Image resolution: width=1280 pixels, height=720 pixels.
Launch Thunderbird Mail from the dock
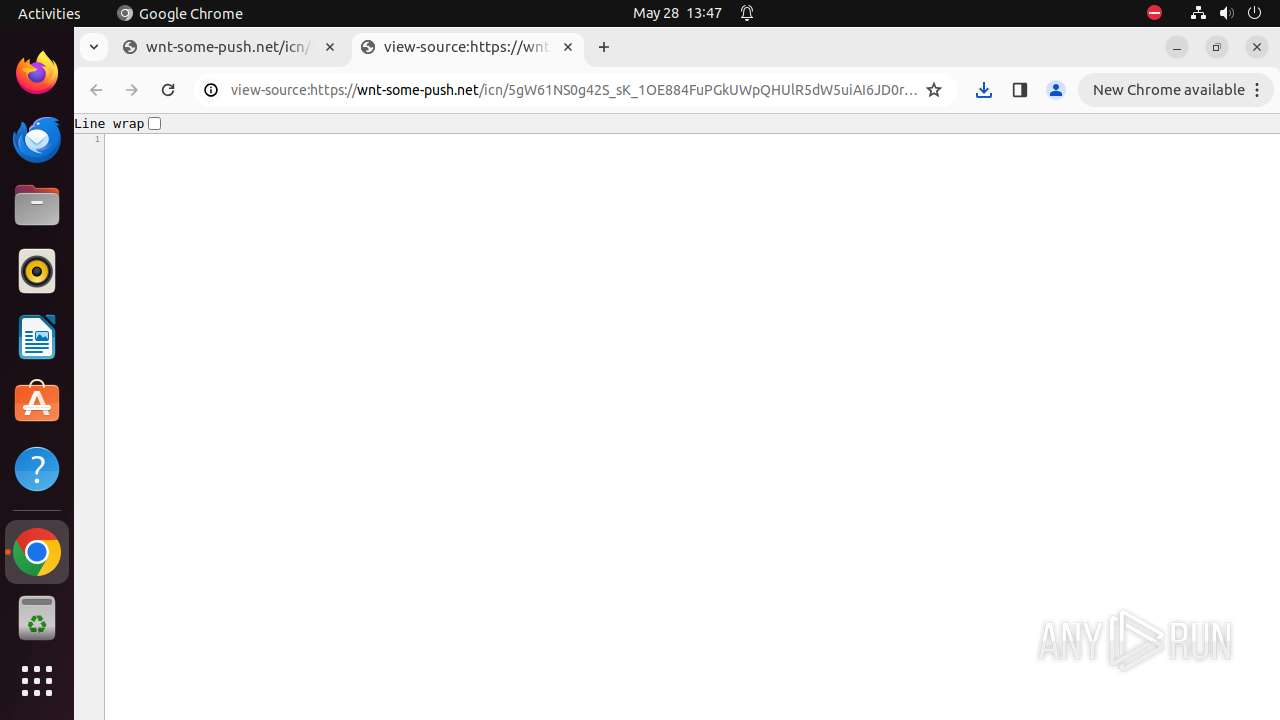pyautogui.click(x=37, y=139)
